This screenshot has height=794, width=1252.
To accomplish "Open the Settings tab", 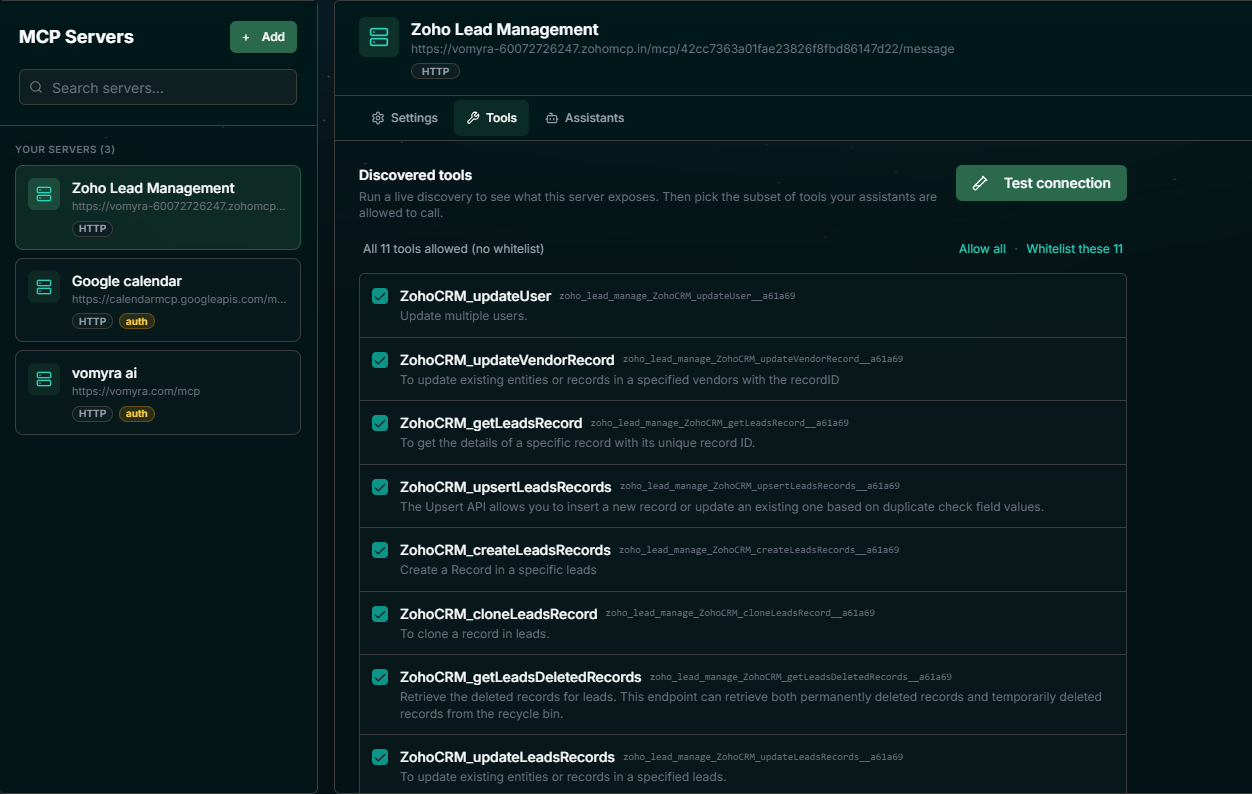I will [x=404, y=118].
